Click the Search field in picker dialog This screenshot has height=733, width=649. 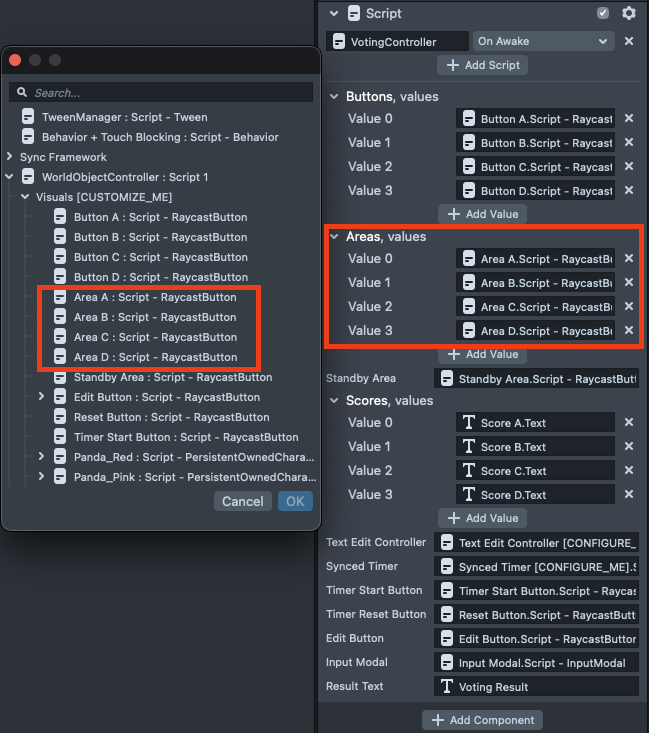click(x=161, y=93)
